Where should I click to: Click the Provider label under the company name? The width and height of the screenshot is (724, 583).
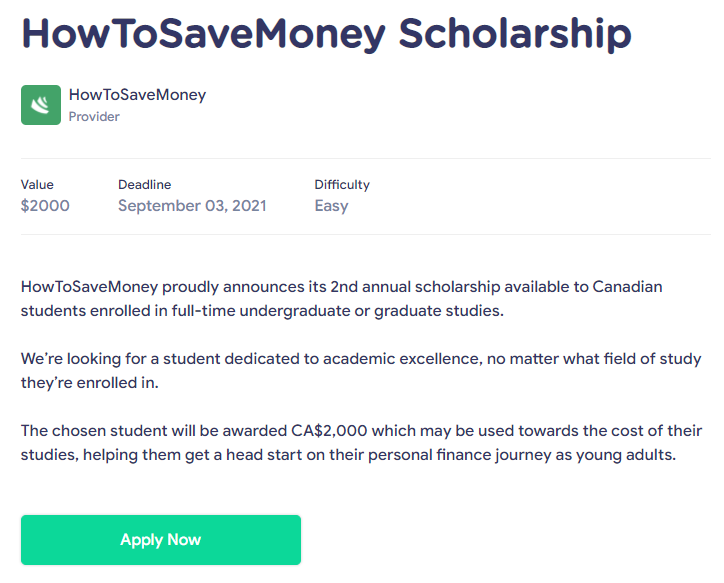(x=94, y=117)
